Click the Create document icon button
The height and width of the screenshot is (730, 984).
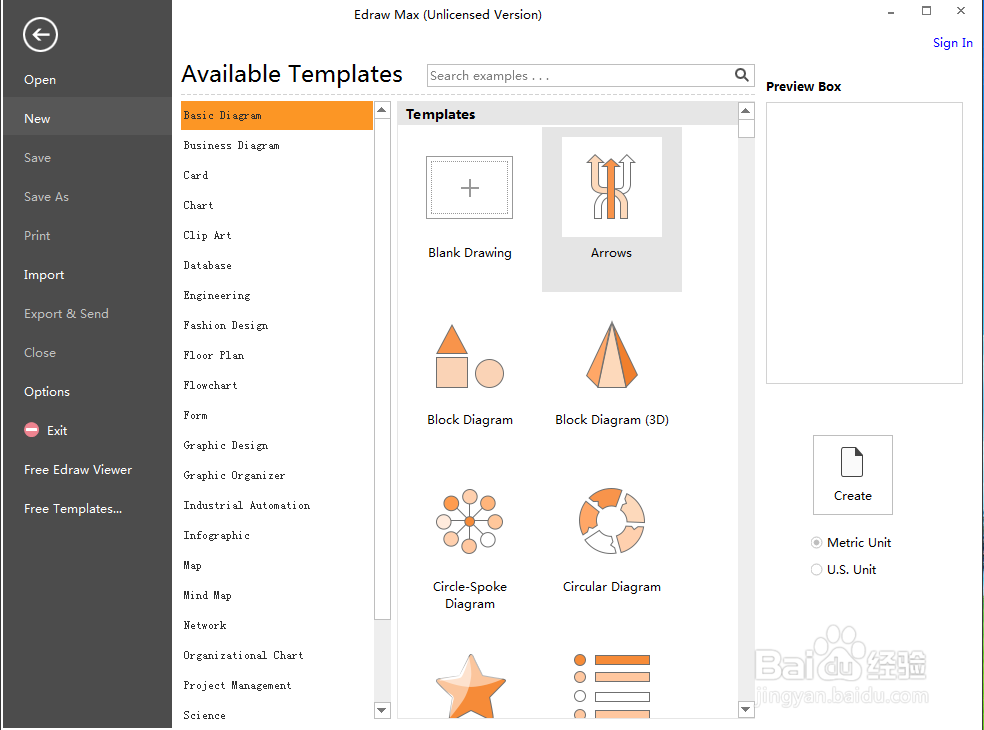click(852, 475)
